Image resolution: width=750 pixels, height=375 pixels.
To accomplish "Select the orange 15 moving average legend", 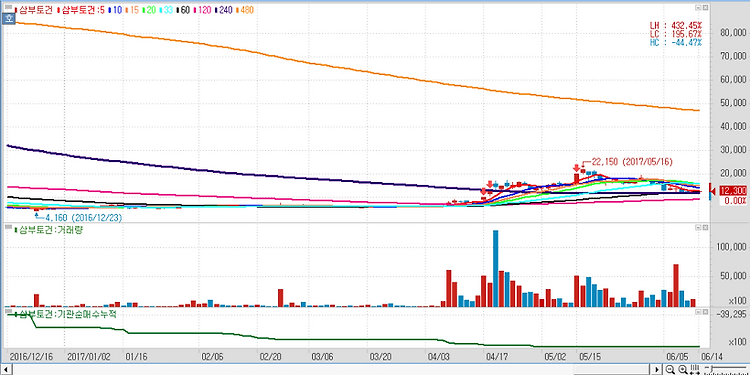I will click(132, 10).
